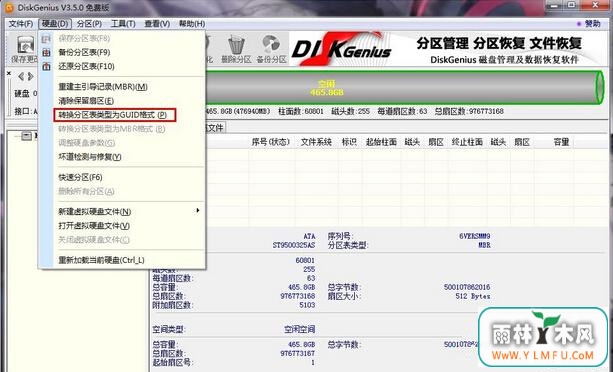Click the ST9500325AS model text
Image resolution: width=613 pixels, height=372 pixels.
coord(294,245)
